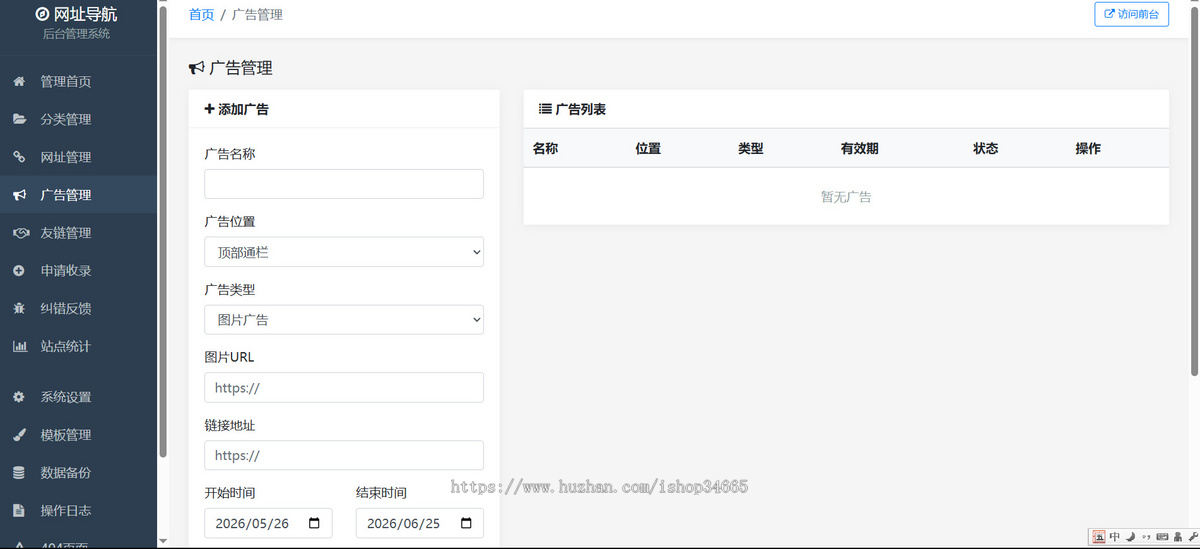Open calendar picker for 开始时间 date

pos(314,523)
